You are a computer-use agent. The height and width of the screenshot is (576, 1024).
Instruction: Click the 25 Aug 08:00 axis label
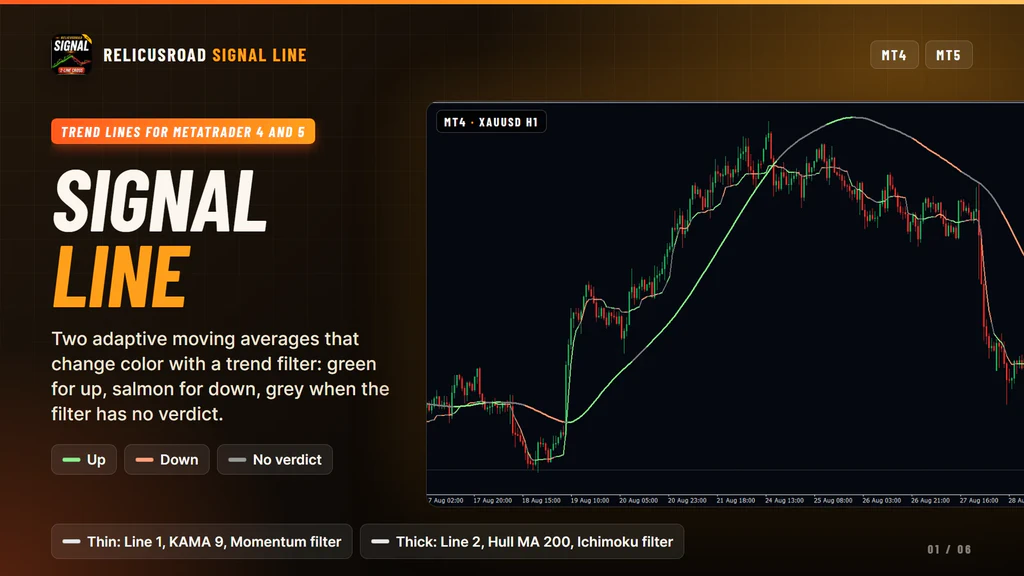(833, 500)
